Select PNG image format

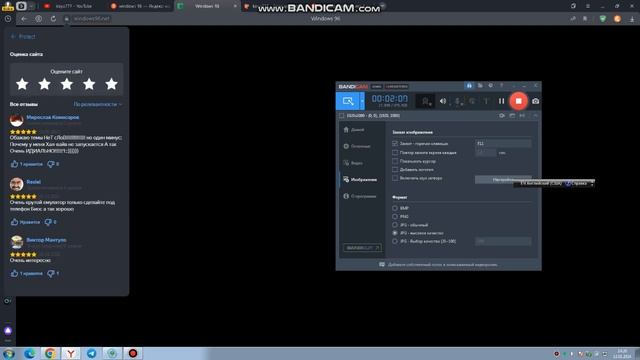tap(395, 217)
